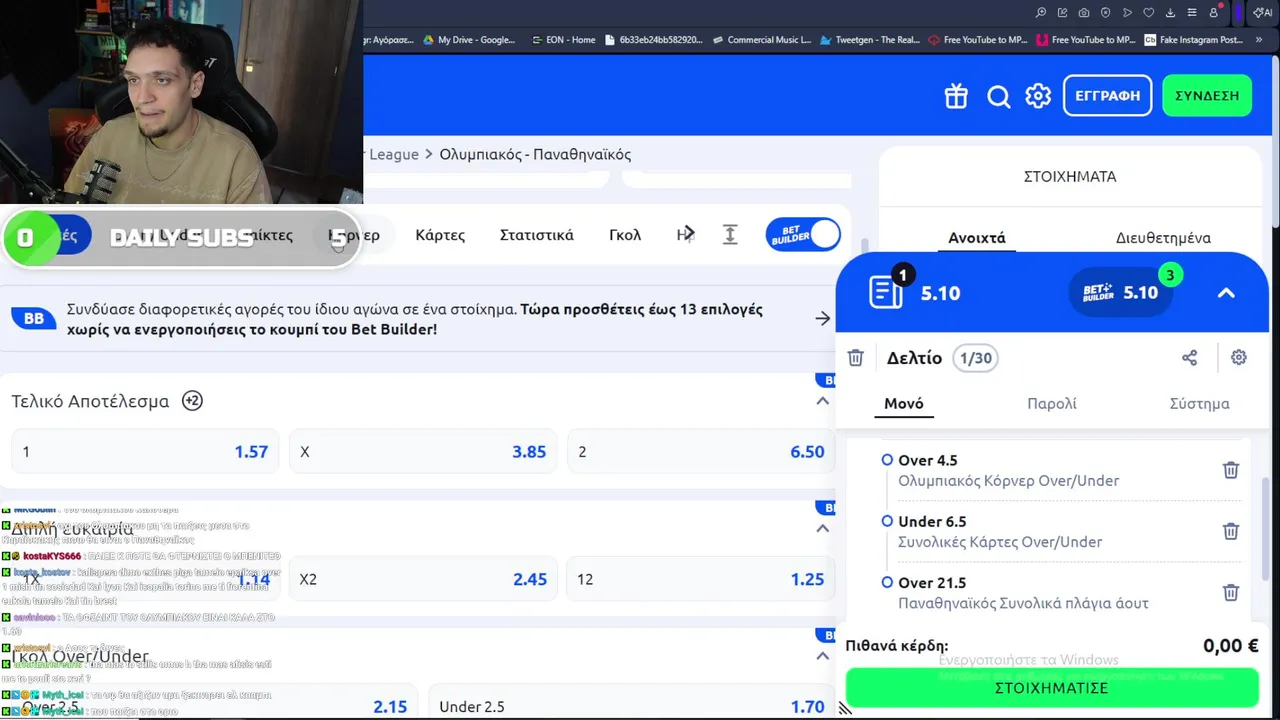Select the Στατιστικά market tab
Image resolution: width=1280 pixels, height=720 pixels.
[537, 235]
